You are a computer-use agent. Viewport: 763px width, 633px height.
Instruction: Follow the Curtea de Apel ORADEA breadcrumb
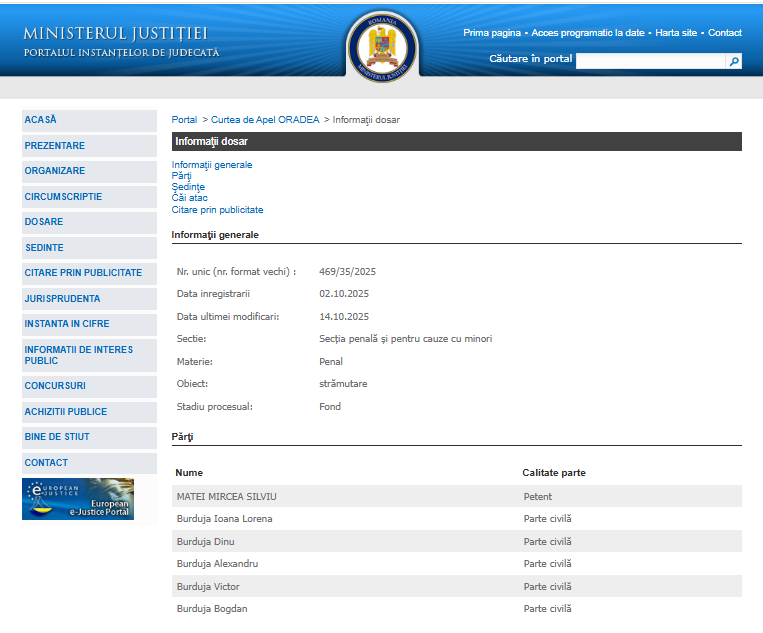pyautogui.click(x=265, y=120)
